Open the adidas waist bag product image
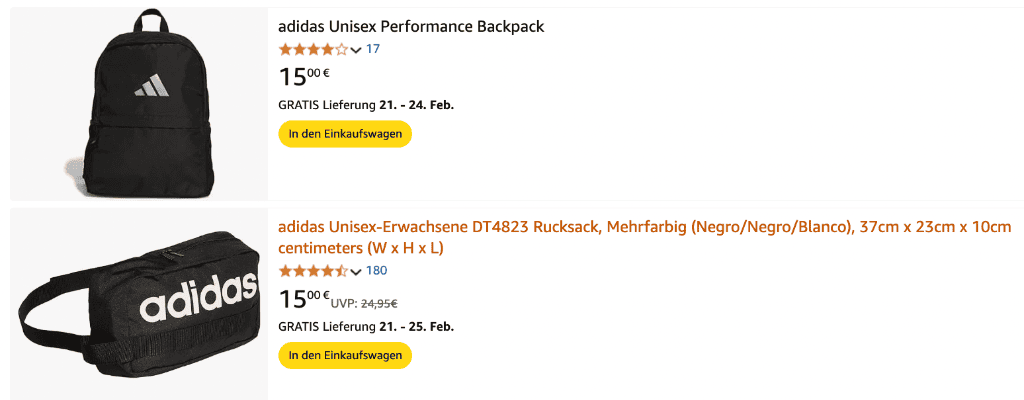1024x400 pixels. (x=138, y=304)
